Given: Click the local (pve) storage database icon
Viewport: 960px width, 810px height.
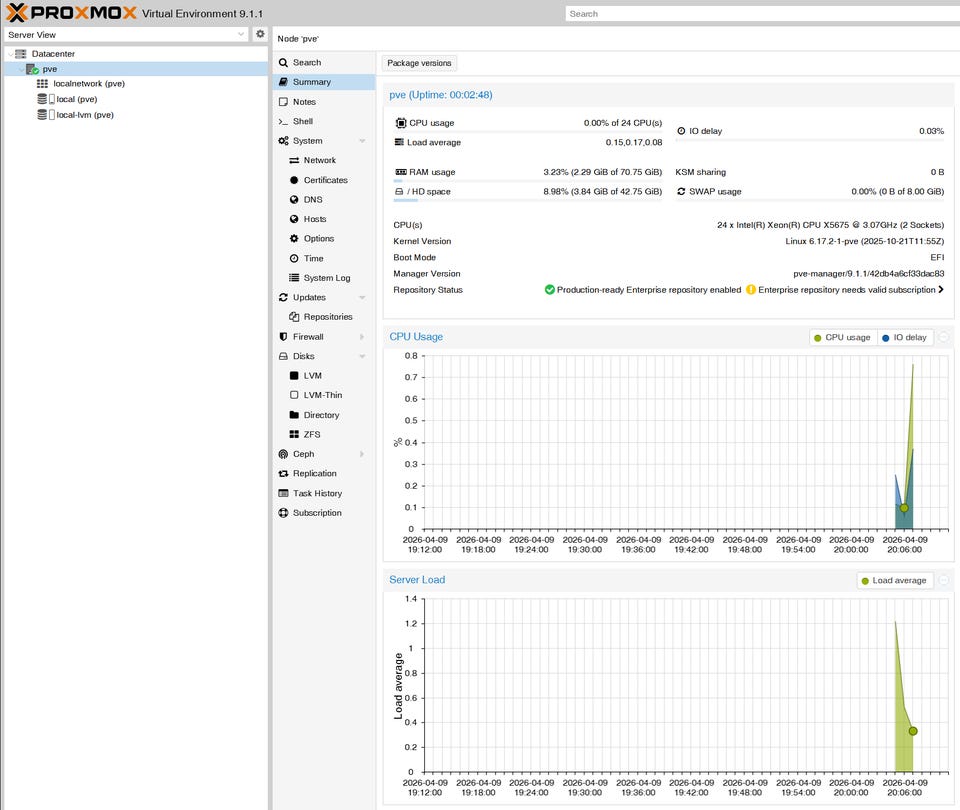Looking at the screenshot, I should click(x=42, y=99).
